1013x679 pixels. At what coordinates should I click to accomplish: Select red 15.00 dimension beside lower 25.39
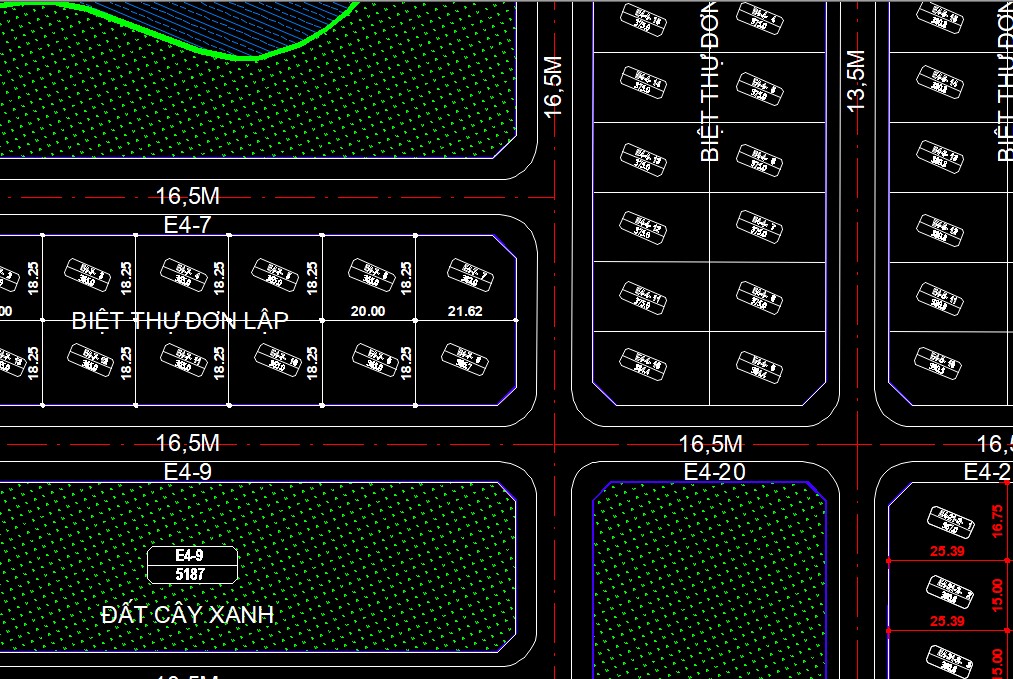click(997, 596)
